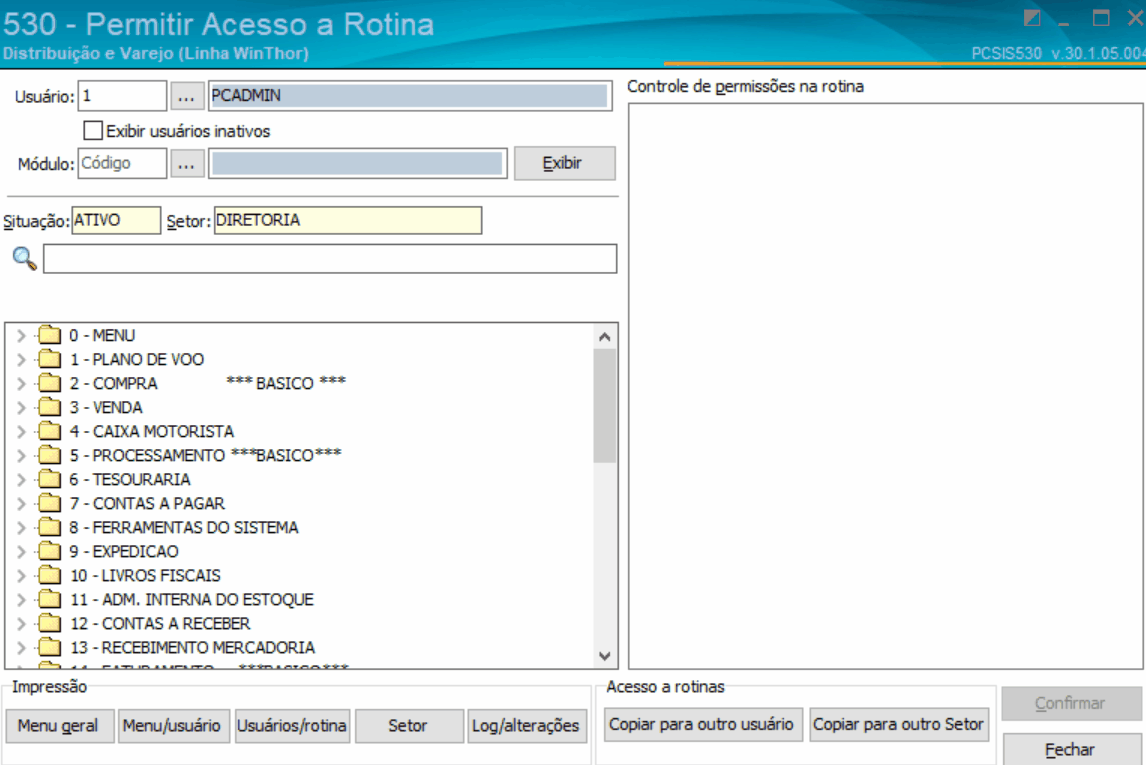Expand 9 - EXPEDICAO node
The image size is (1146, 765).
click(21, 551)
